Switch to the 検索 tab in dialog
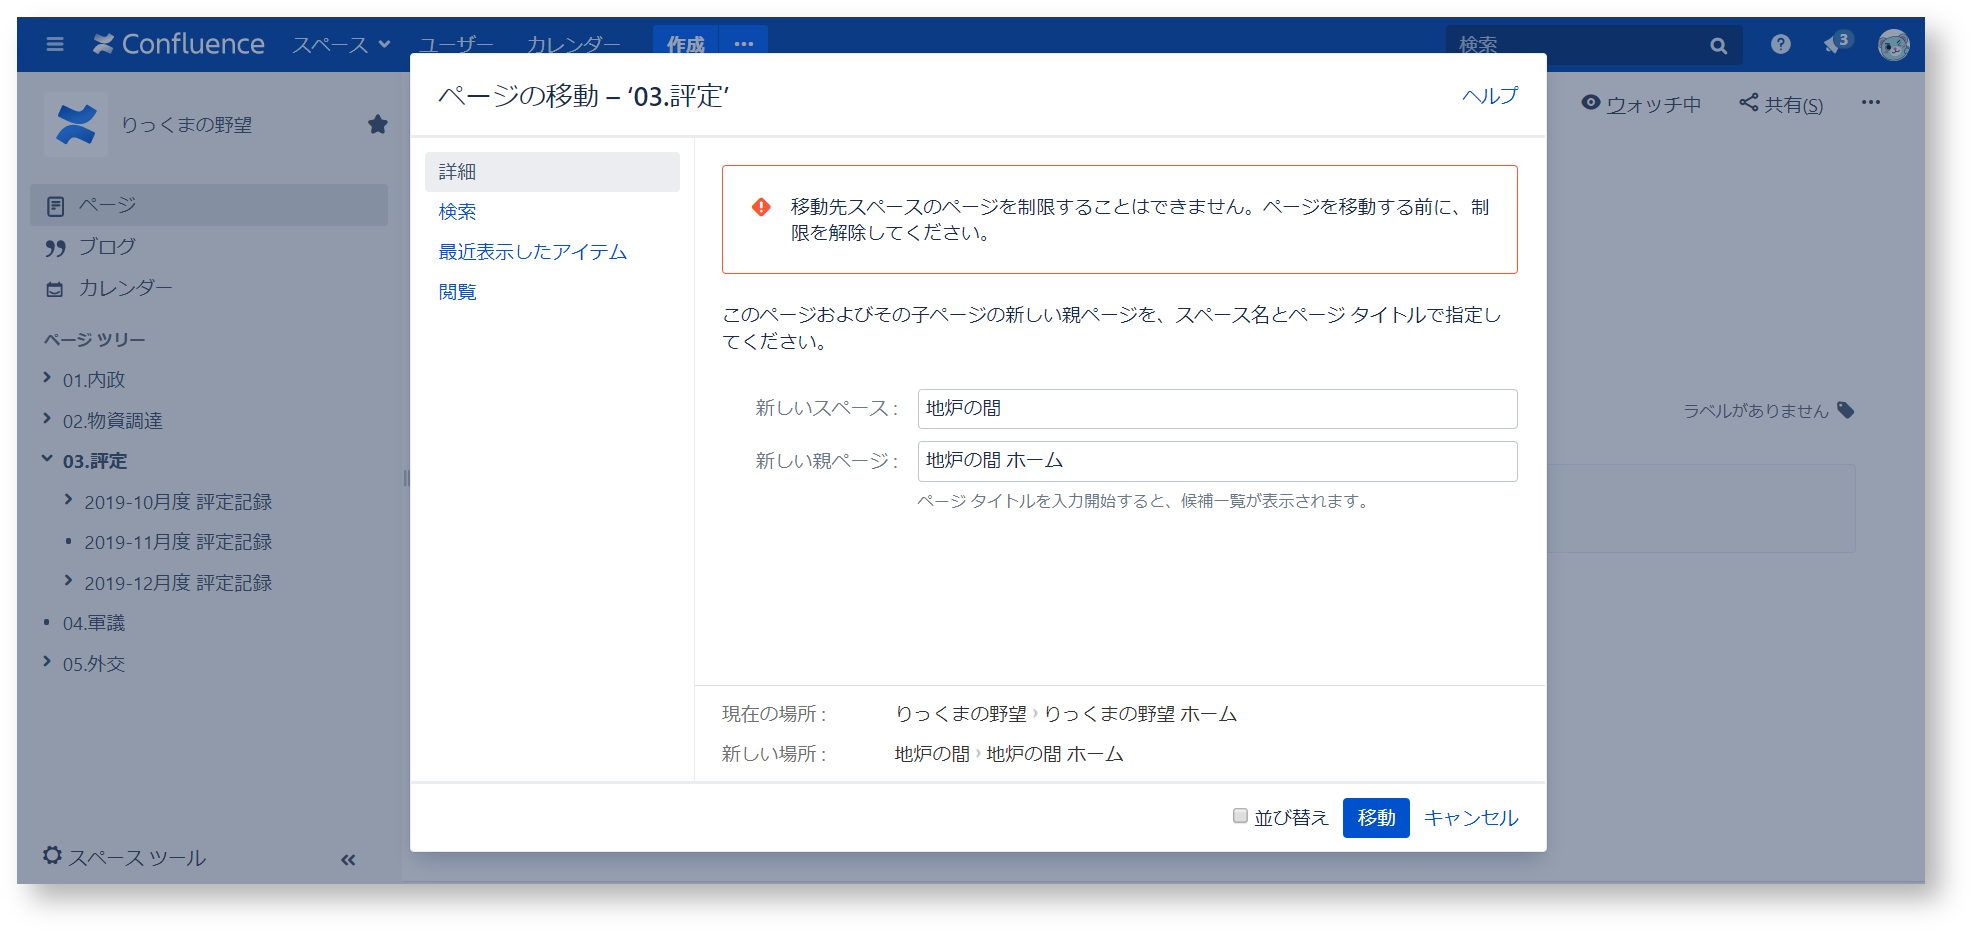Viewport: 1973px width, 932px height. pyautogui.click(x=456, y=211)
